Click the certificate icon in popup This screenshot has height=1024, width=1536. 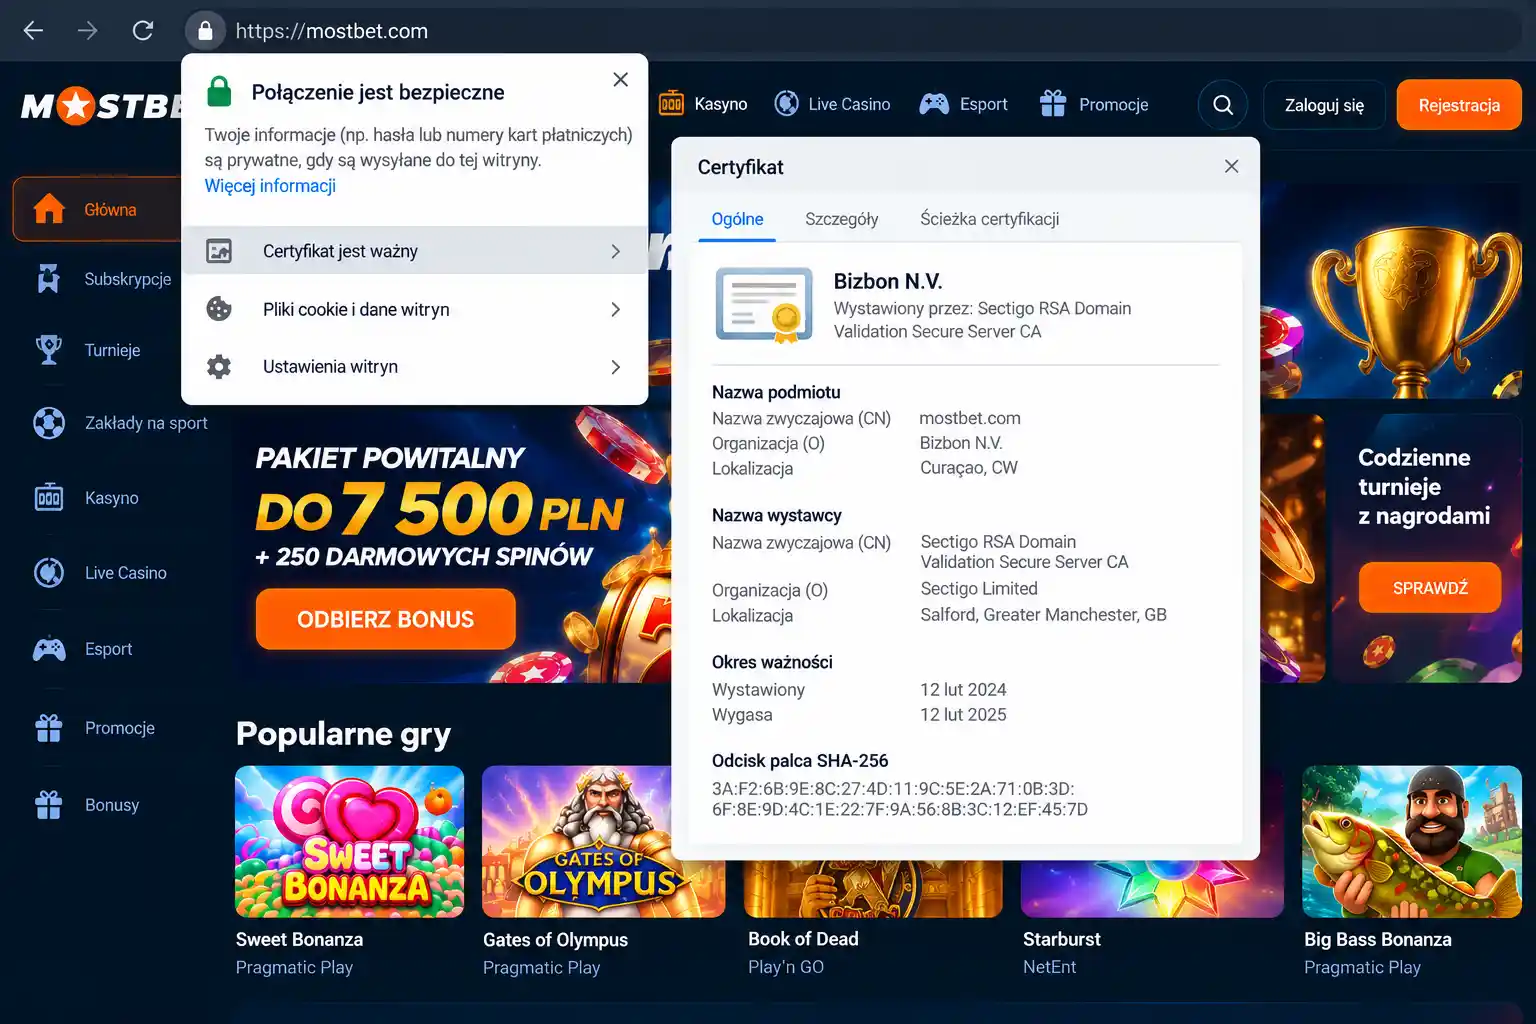point(219,251)
